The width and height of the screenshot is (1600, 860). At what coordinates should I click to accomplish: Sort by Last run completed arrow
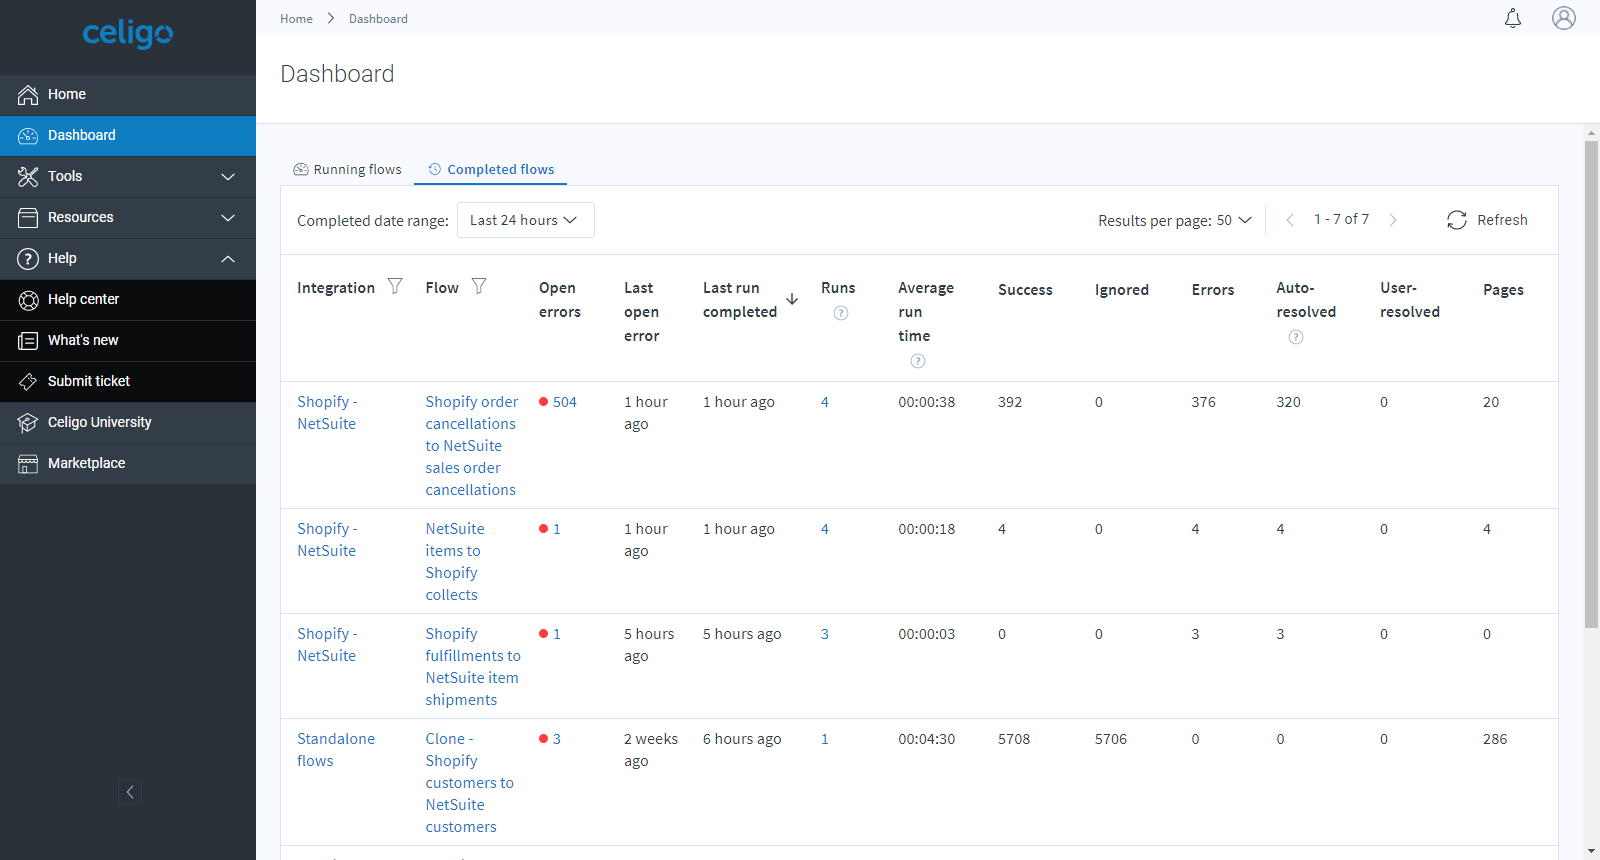792,299
